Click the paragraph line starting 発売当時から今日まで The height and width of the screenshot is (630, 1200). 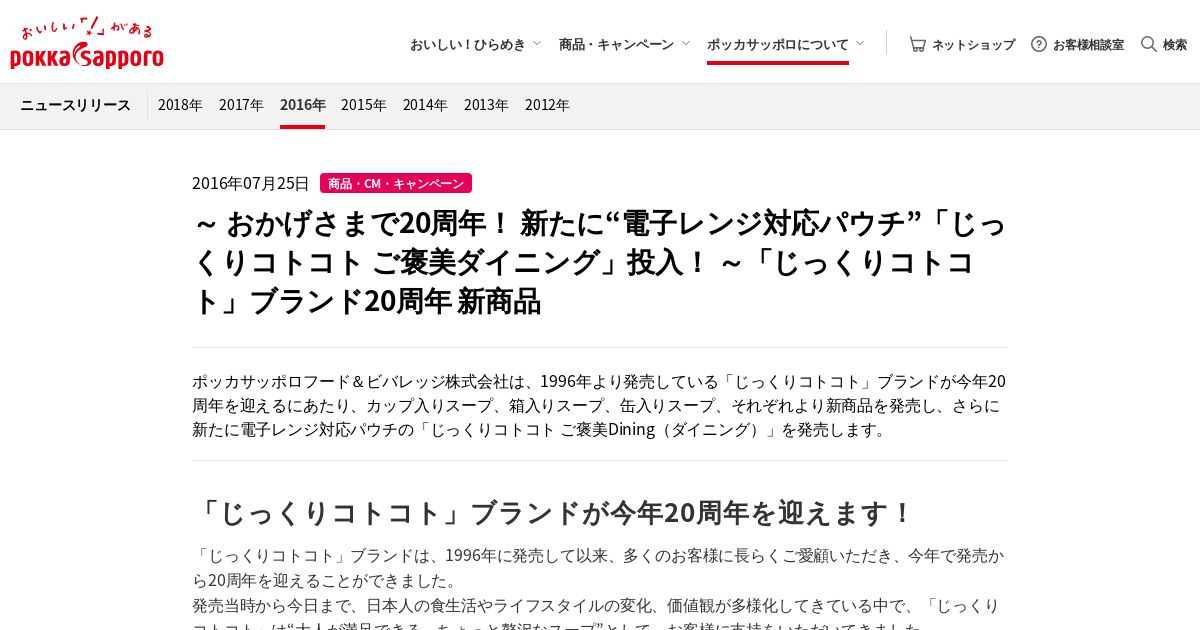coord(596,605)
